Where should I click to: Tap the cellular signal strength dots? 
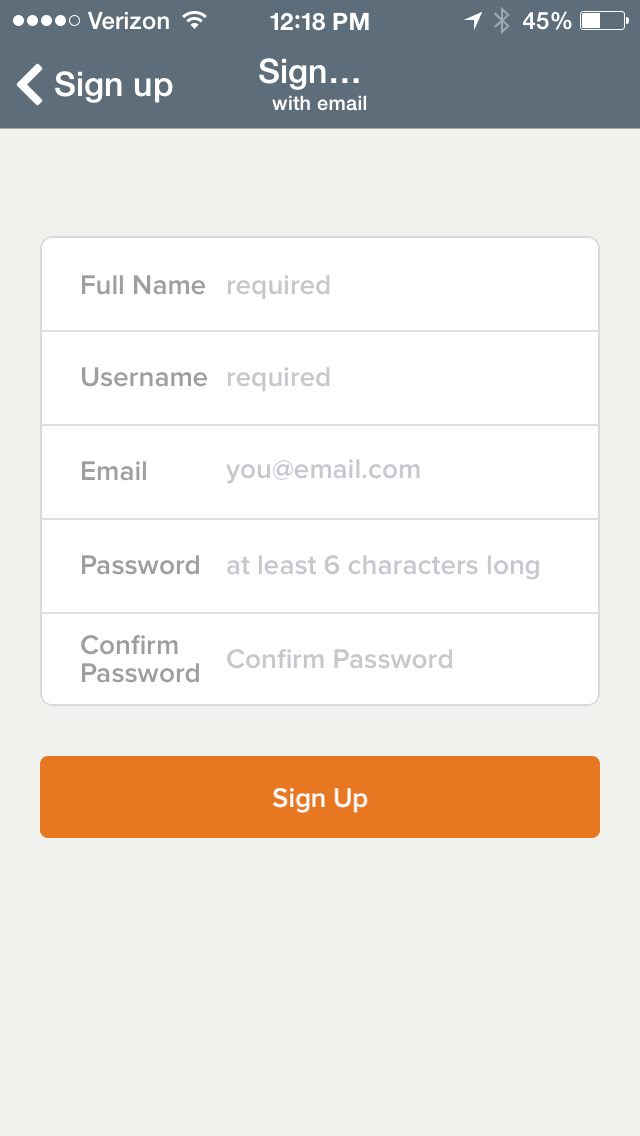pyautogui.click(x=46, y=20)
